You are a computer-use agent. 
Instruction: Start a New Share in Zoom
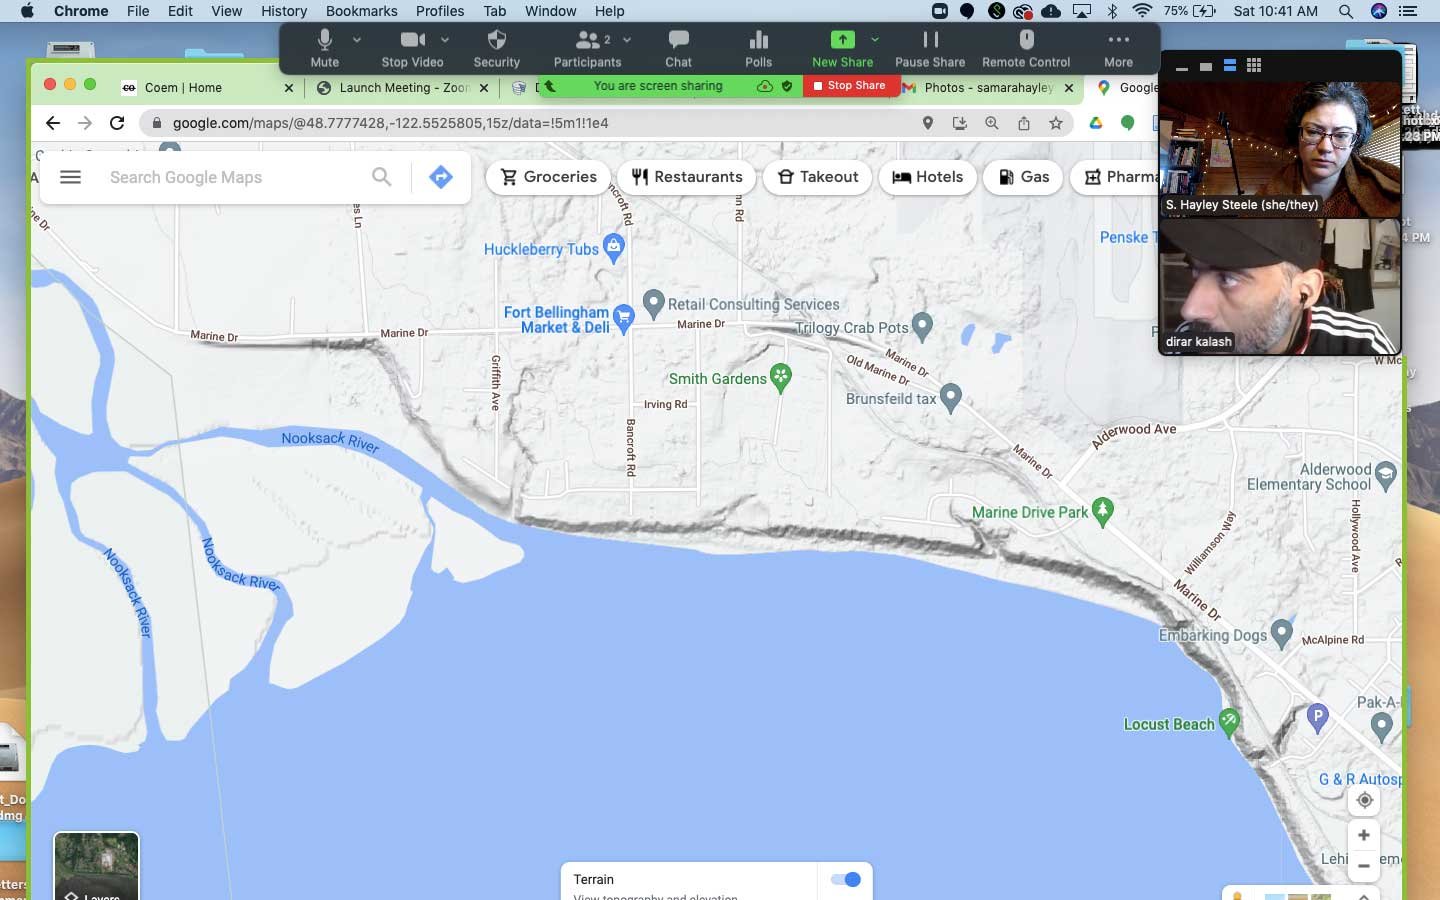[x=842, y=48]
